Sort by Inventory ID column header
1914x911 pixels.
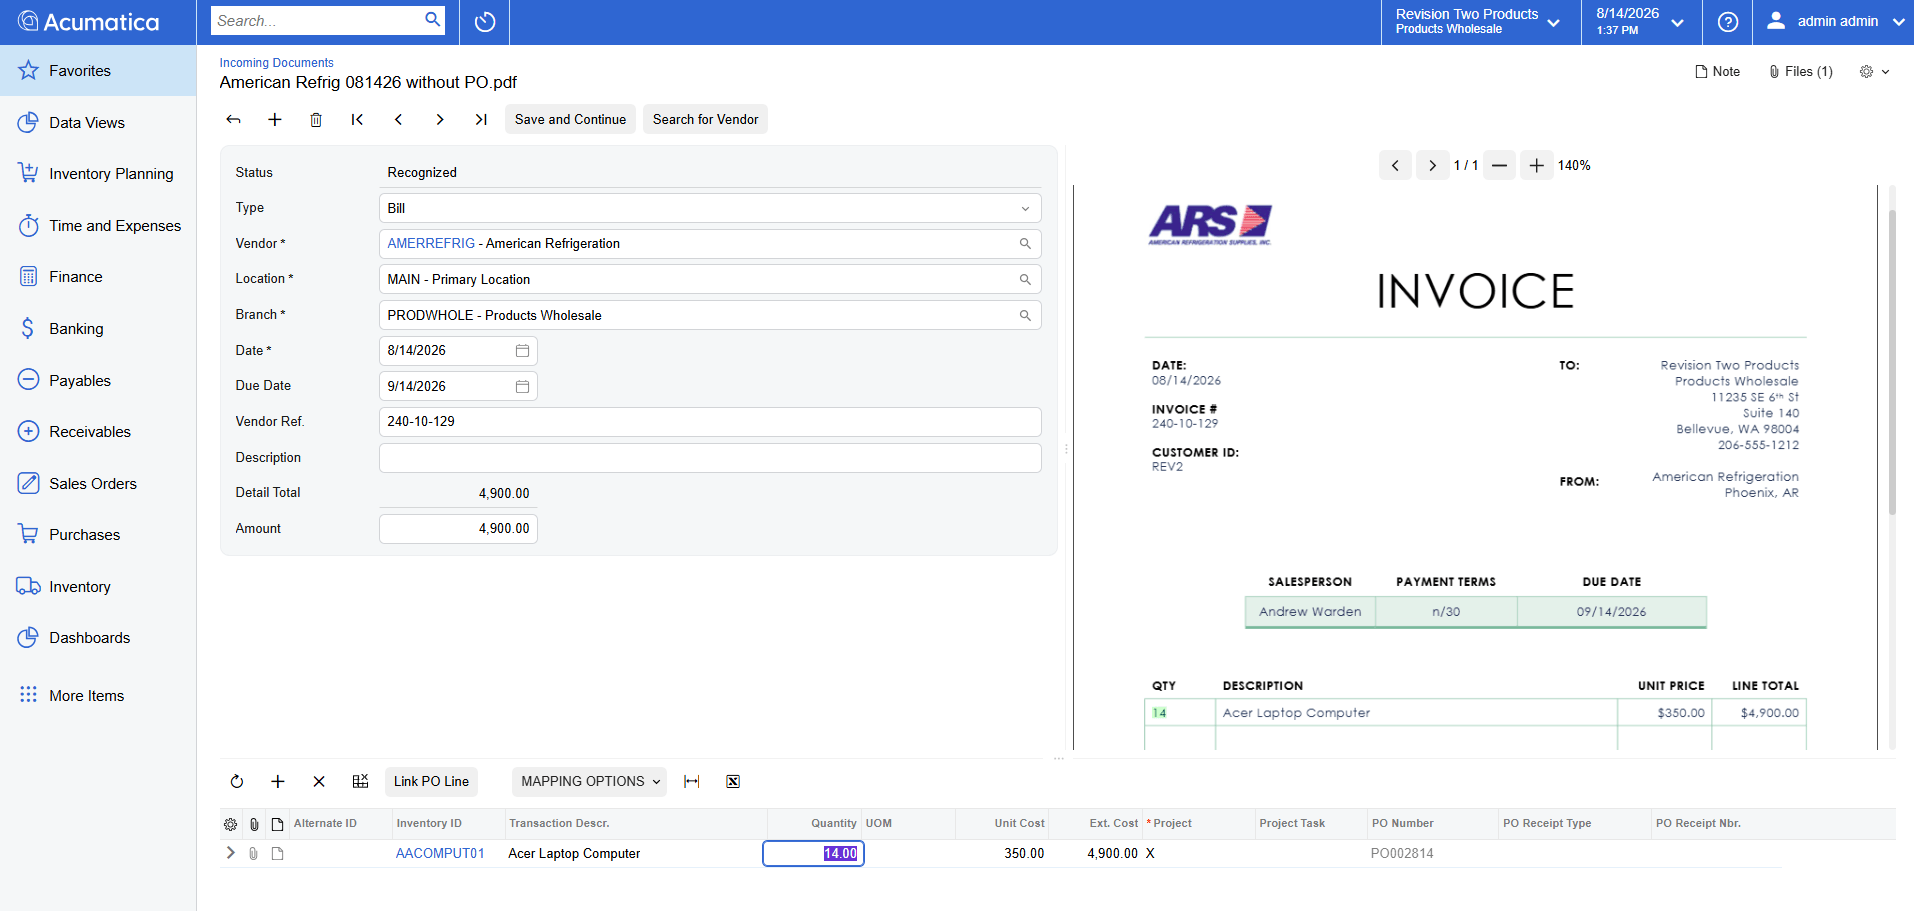click(429, 823)
